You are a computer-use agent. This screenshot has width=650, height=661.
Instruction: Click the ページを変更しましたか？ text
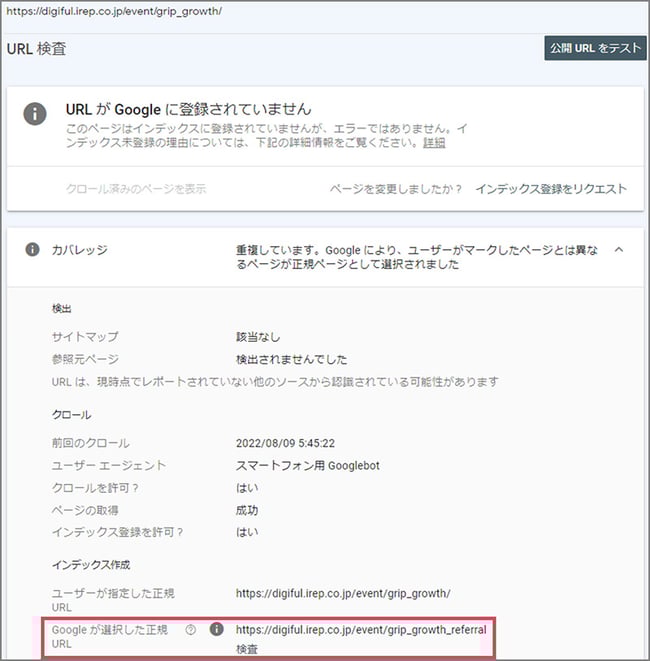click(x=396, y=189)
